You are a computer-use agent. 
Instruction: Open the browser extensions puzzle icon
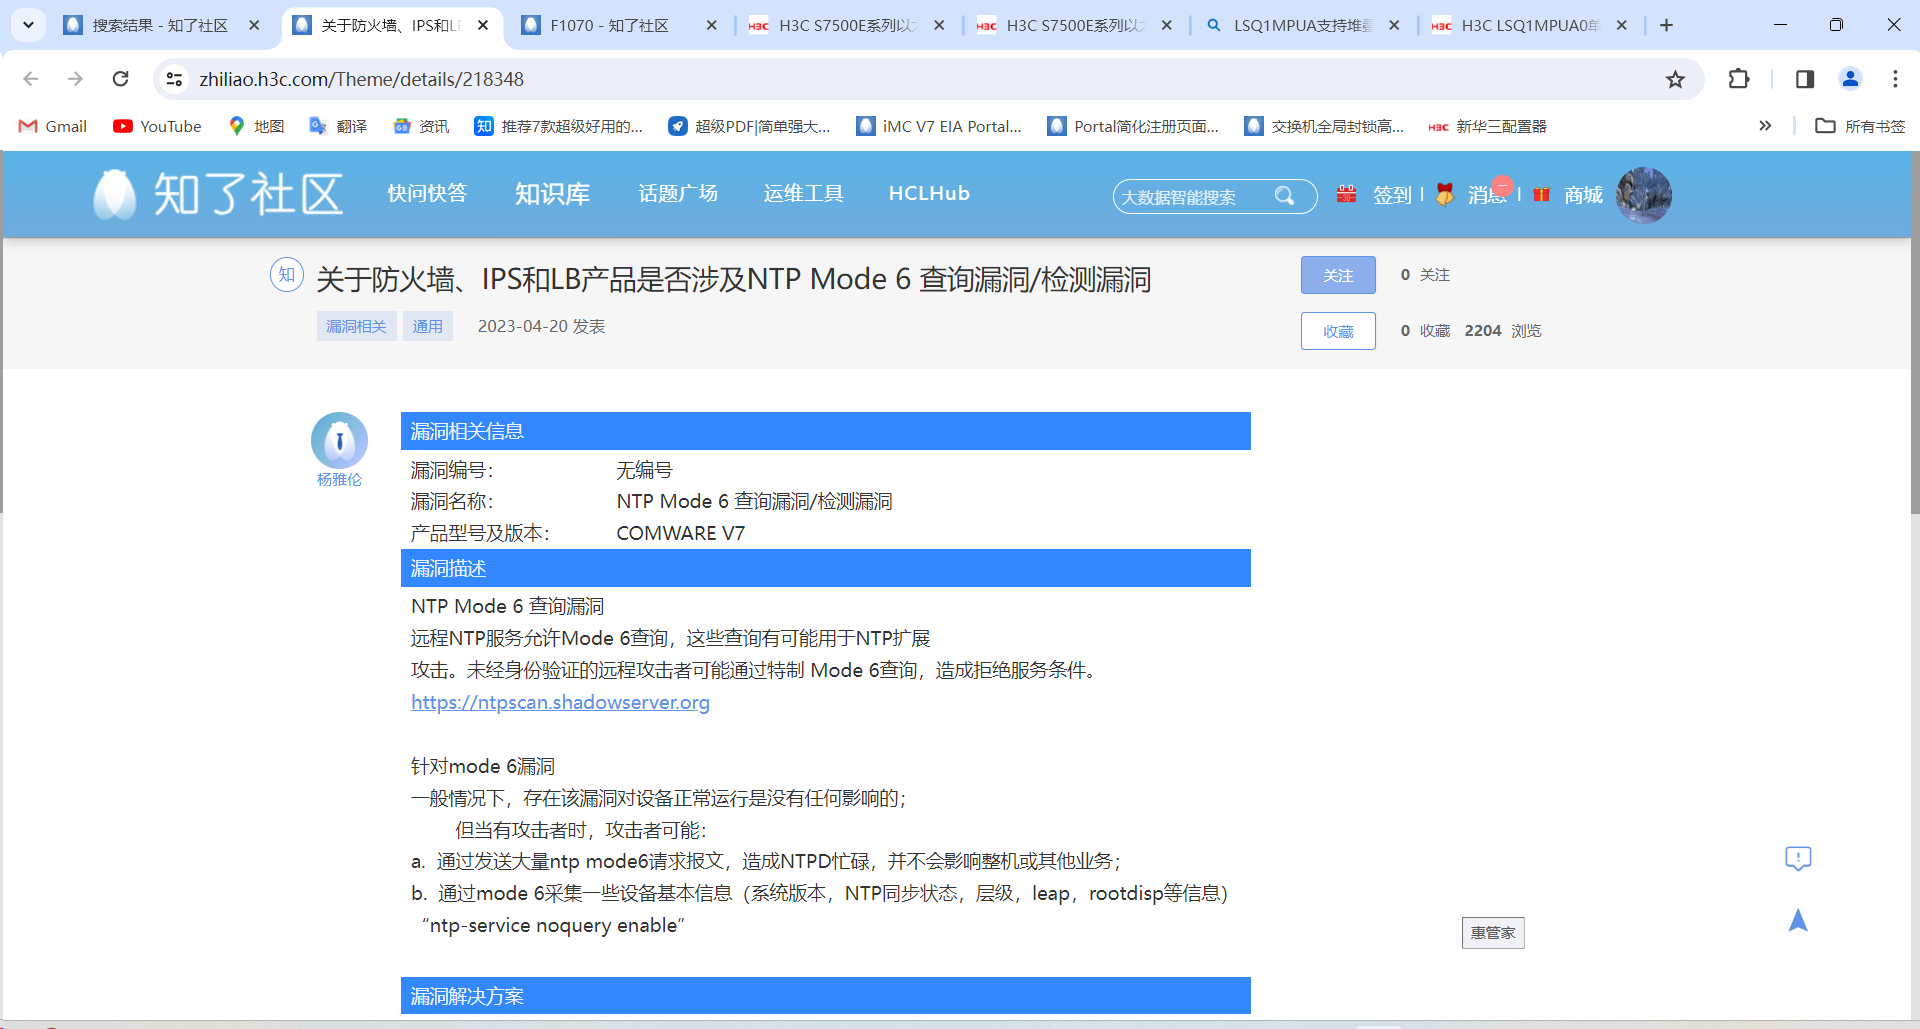[x=1739, y=79]
